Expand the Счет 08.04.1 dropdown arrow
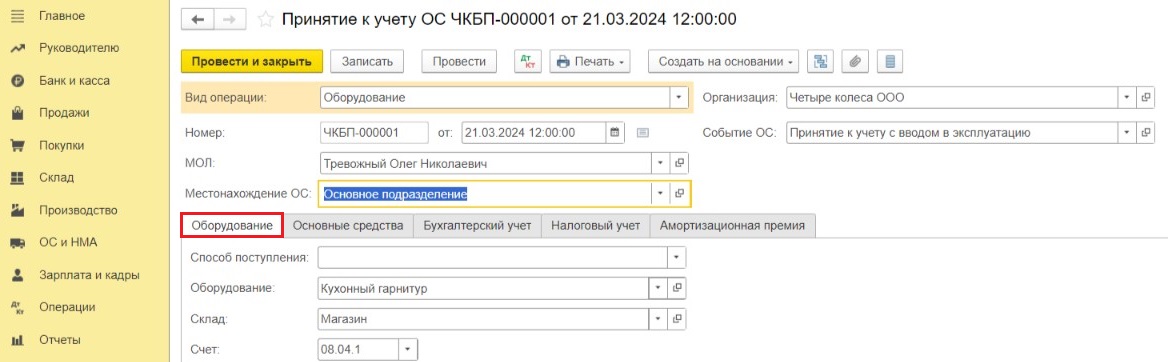This screenshot has width=1168, height=362. click(407, 349)
